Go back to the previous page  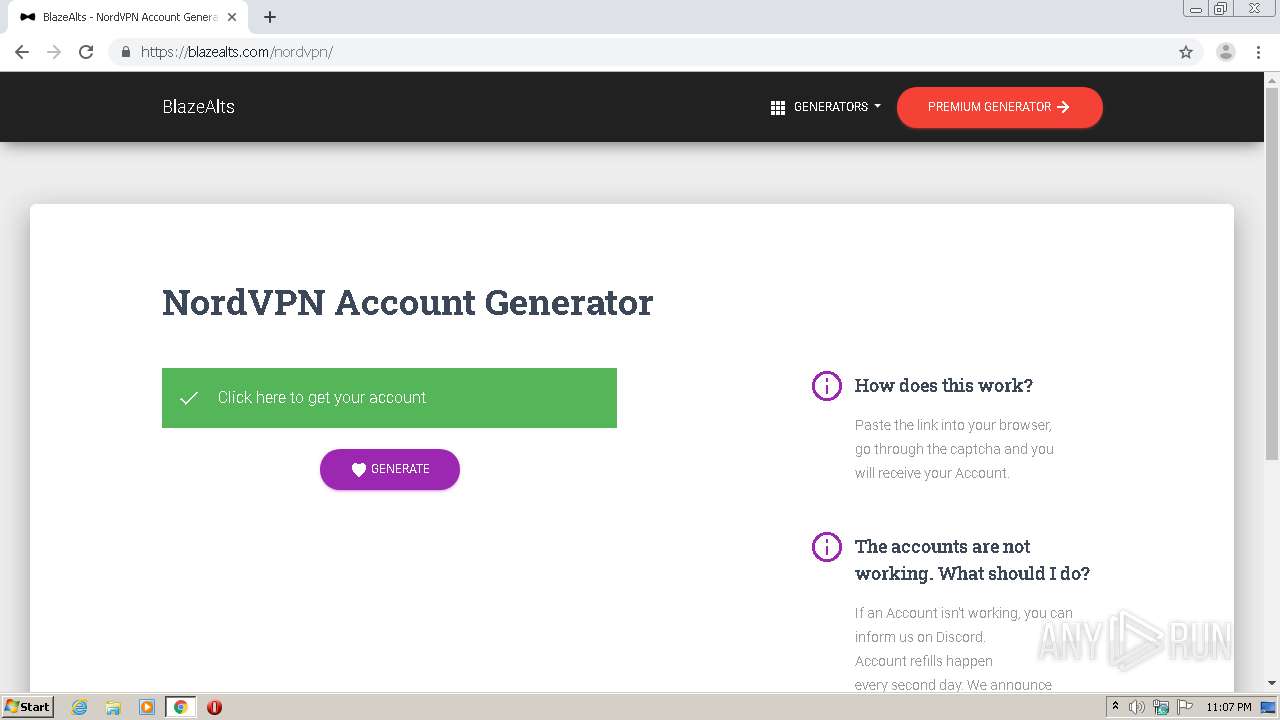click(x=22, y=52)
